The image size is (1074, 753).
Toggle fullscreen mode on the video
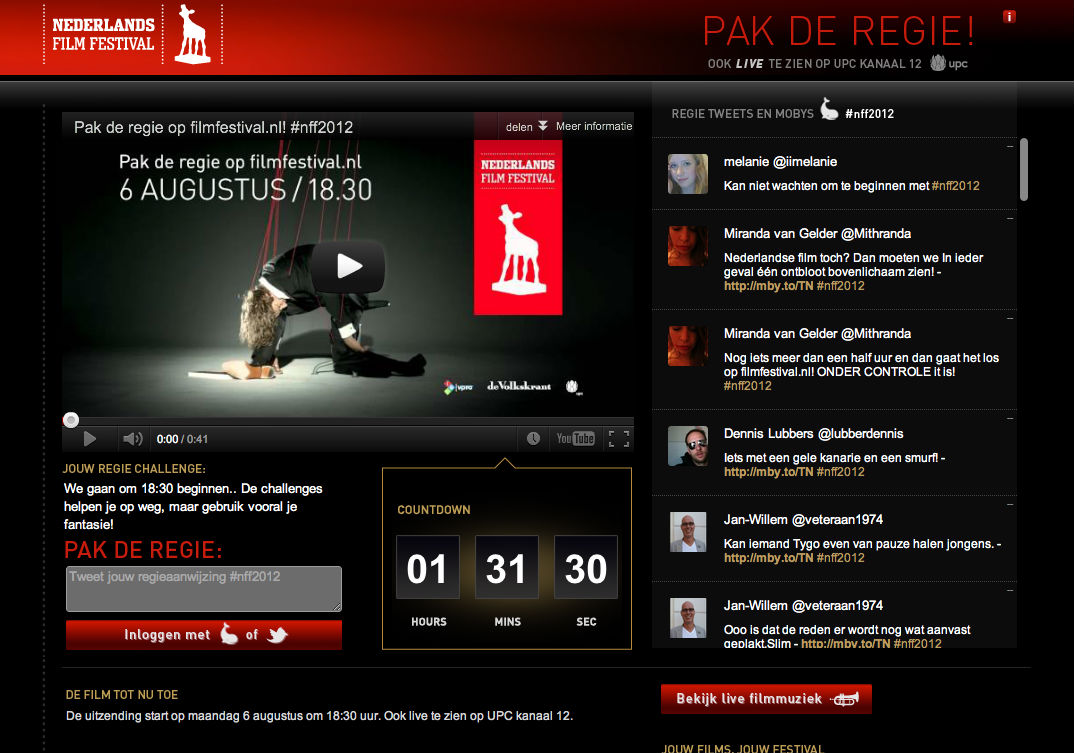pyautogui.click(x=618, y=438)
